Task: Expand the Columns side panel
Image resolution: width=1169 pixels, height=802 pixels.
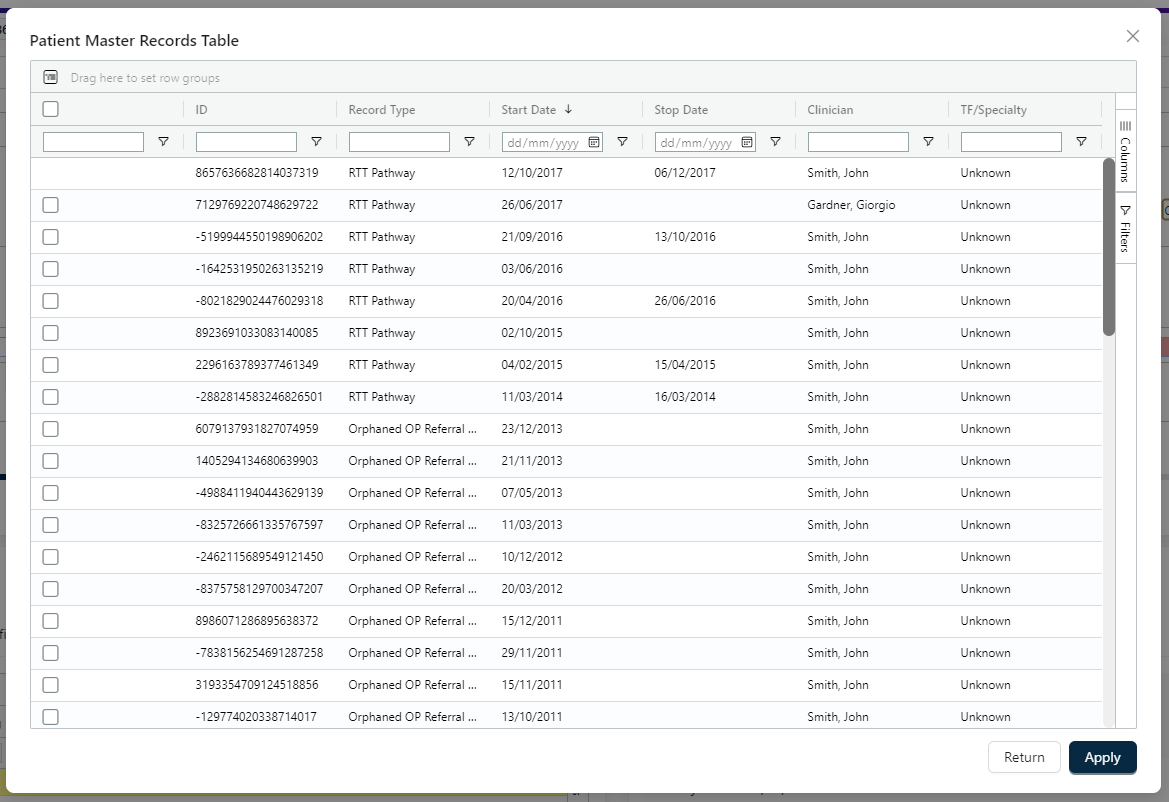Action: [x=1125, y=151]
